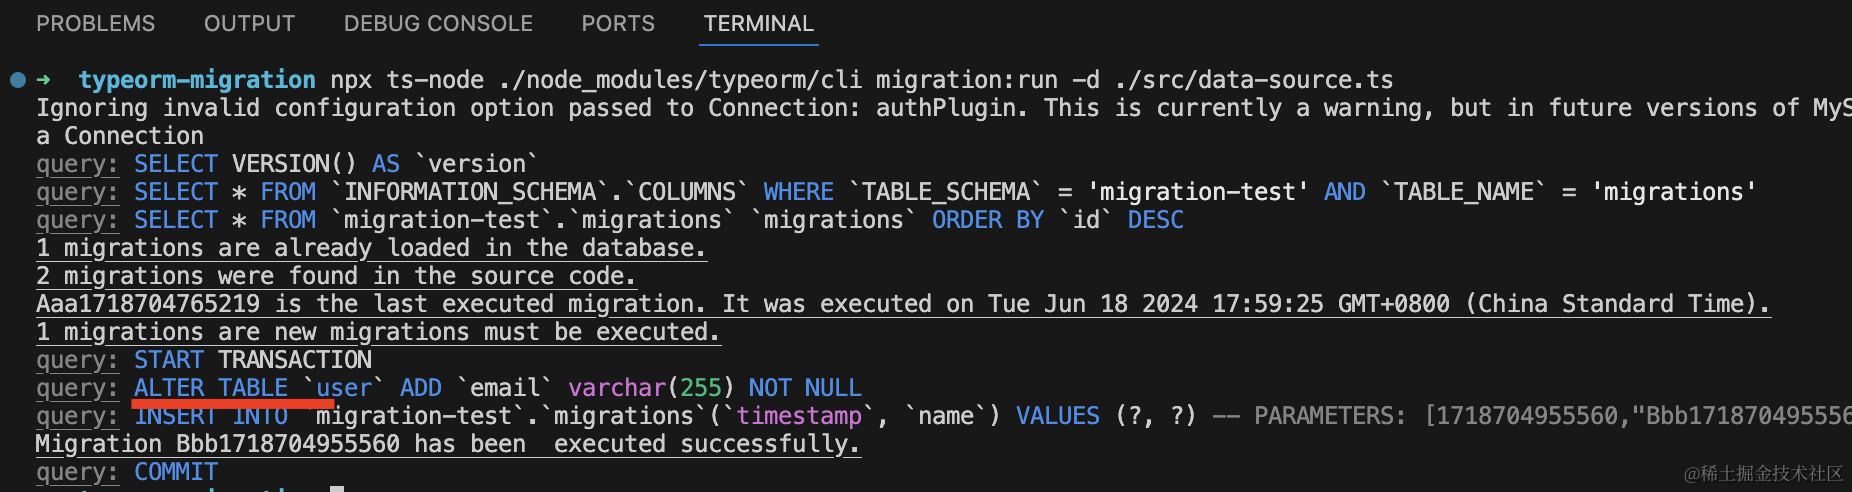The width and height of the screenshot is (1852, 492).
Task: Click the green prompt arrow
Action: click(x=44, y=80)
